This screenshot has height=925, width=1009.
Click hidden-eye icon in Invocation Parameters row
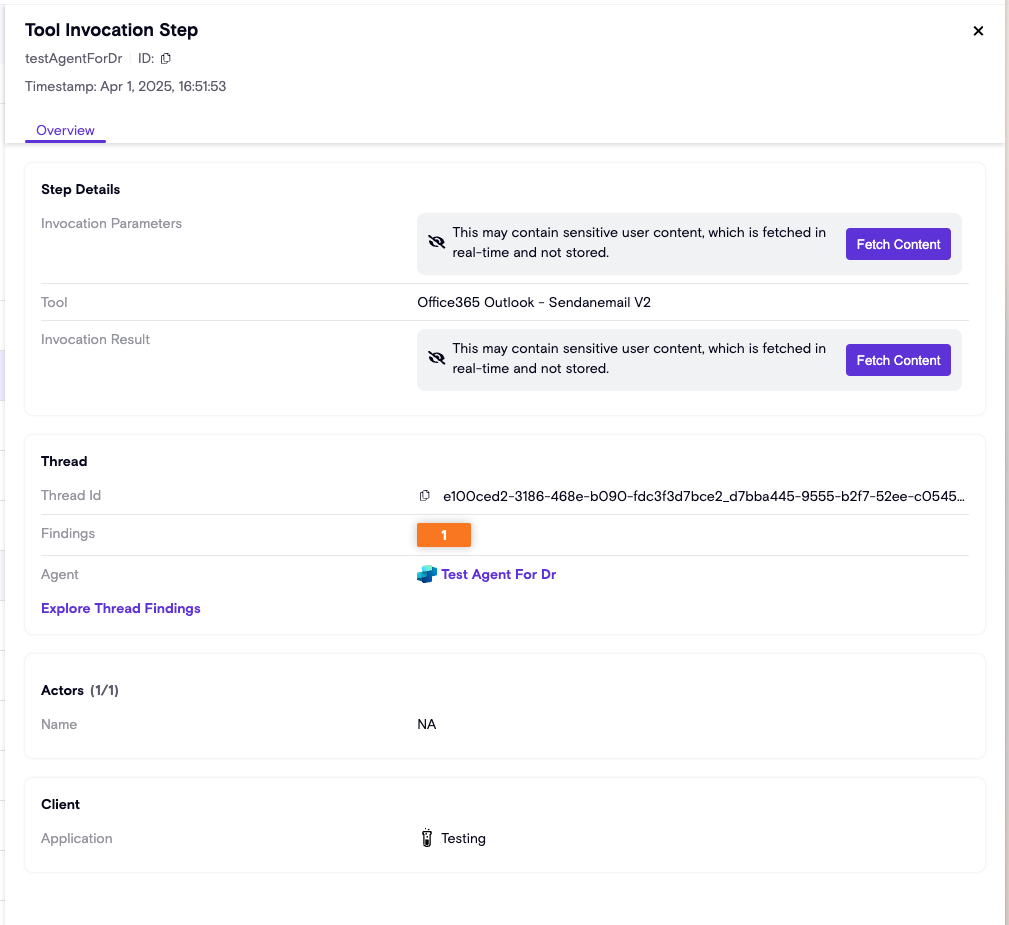[x=436, y=243]
